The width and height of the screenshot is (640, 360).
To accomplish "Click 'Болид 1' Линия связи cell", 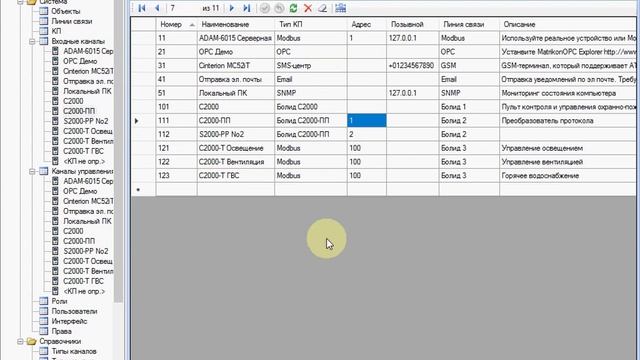I will (469, 107).
